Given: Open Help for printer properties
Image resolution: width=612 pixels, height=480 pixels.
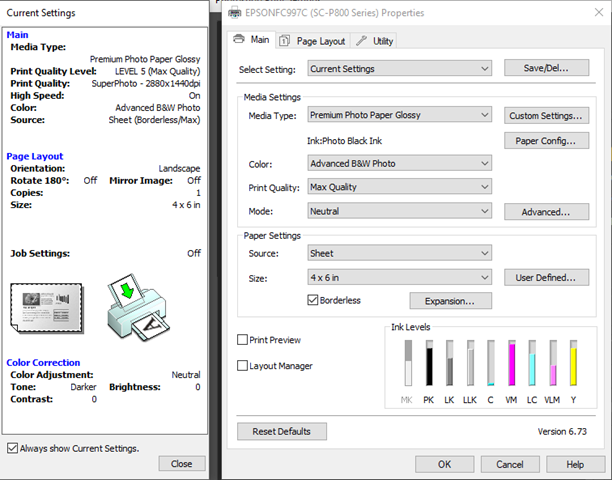Looking at the screenshot, I should coord(576,464).
